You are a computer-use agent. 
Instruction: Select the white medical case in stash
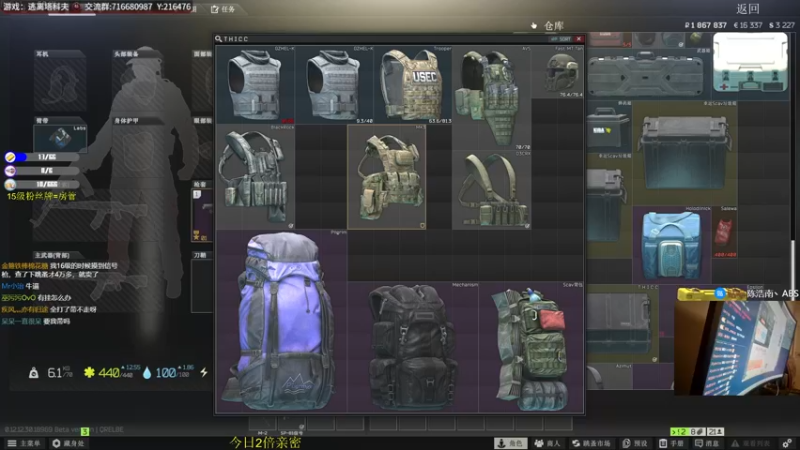[750, 63]
